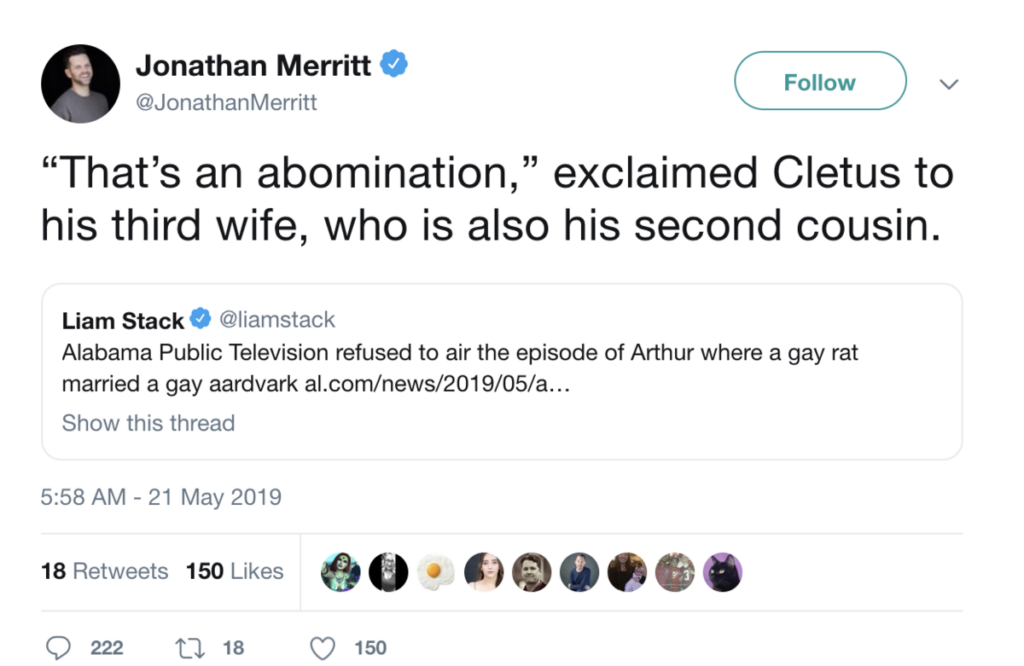The width and height of the screenshot is (1024, 666).
Task: Open the black cat avatar liker
Action: 722,572
